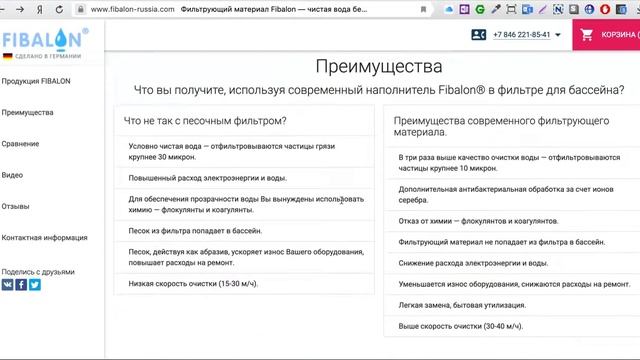Open the red Opera-style extension icon
640x360 pixels.
click(605, 9)
